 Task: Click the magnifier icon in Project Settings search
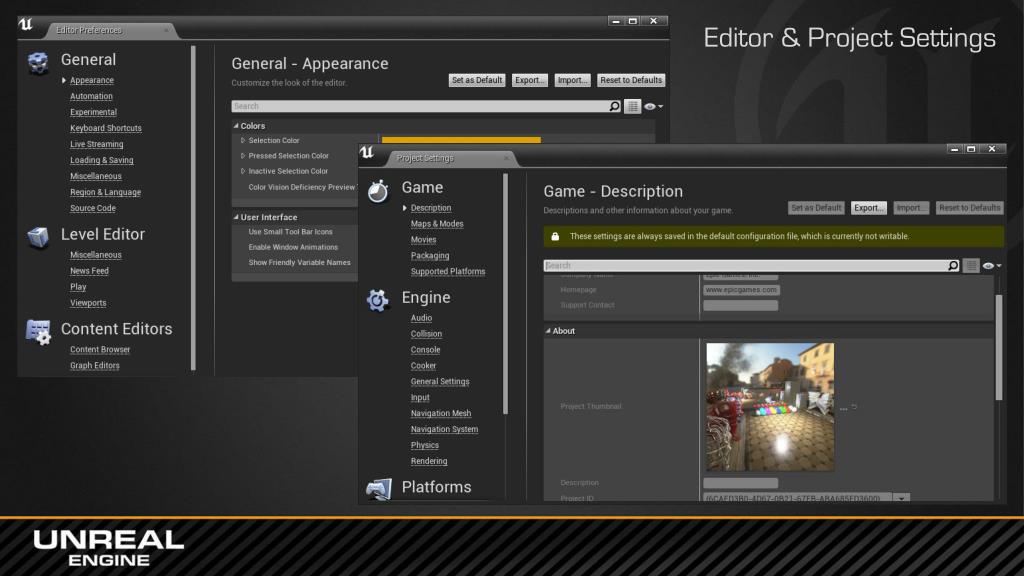click(x=952, y=266)
